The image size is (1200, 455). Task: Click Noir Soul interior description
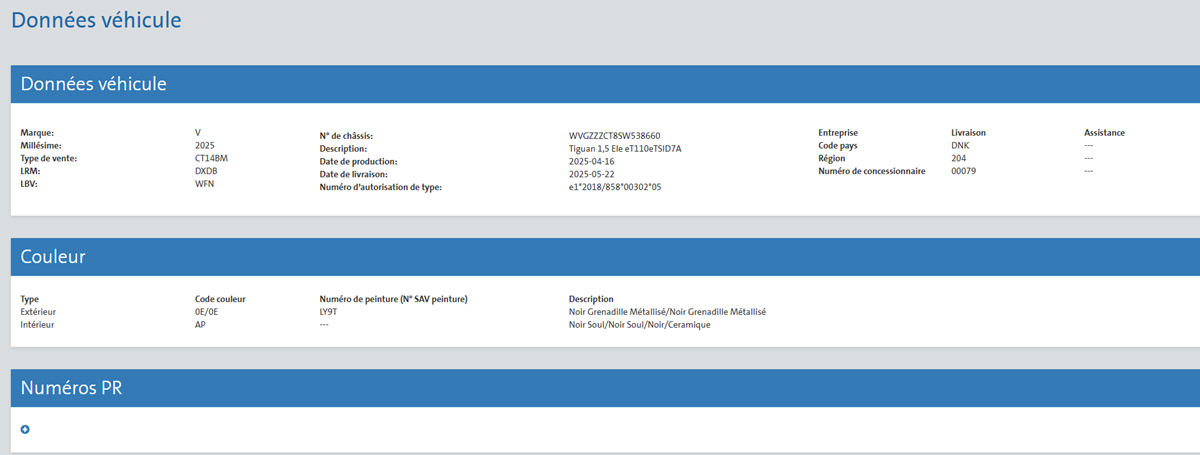click(639, 325)
